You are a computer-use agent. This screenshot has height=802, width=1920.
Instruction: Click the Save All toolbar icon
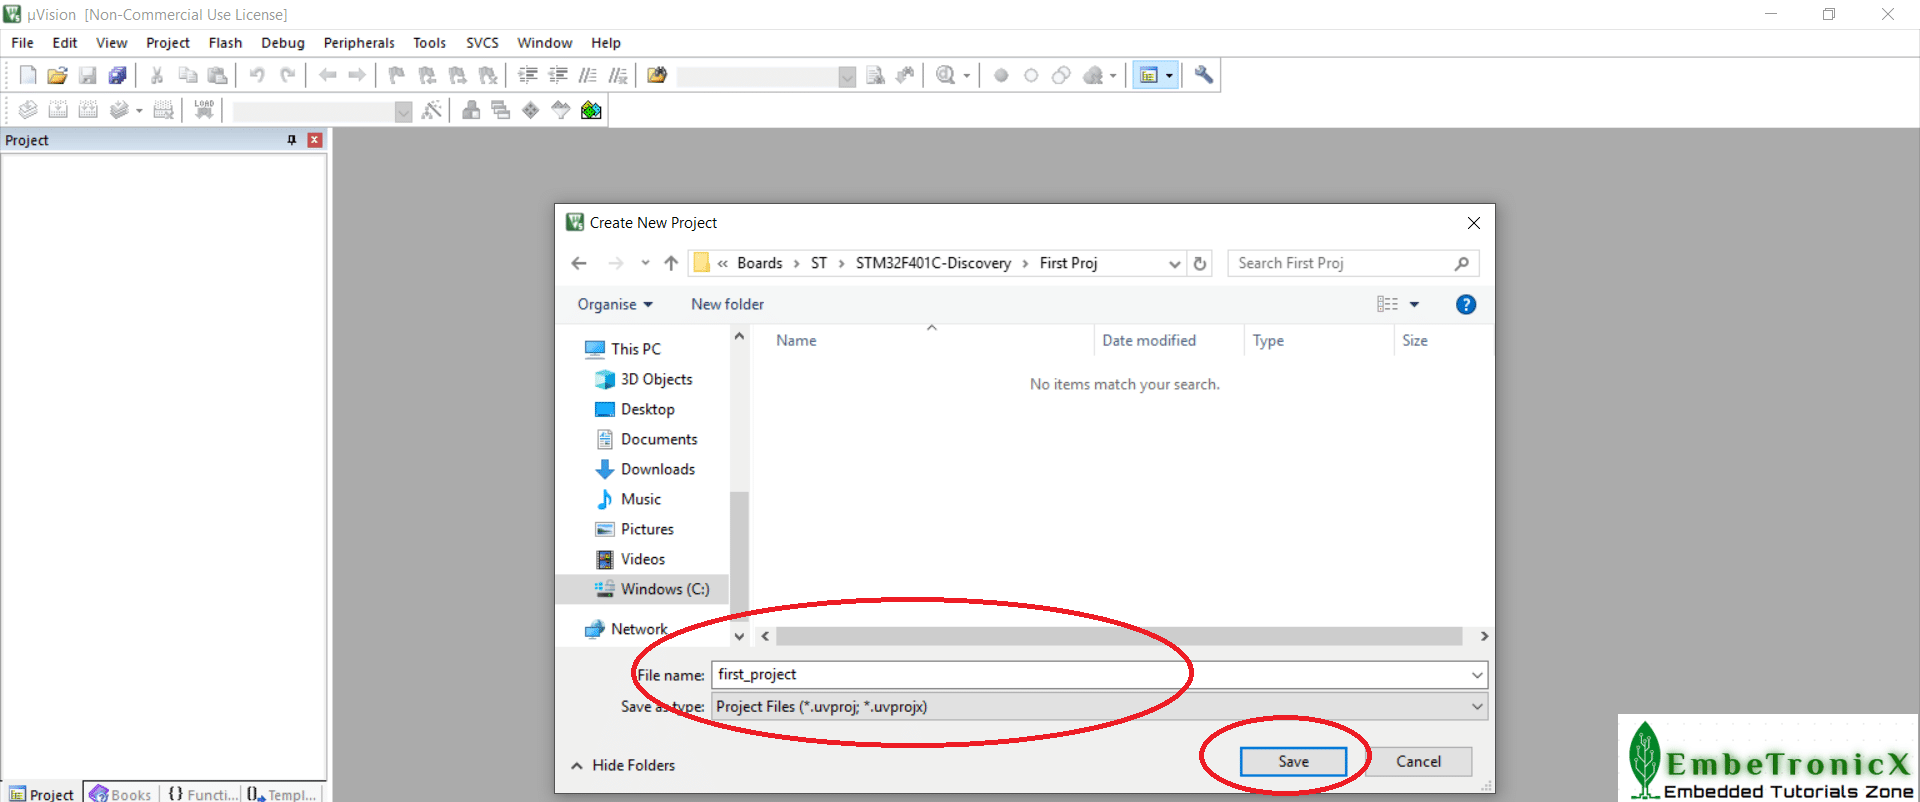(117, 75)
